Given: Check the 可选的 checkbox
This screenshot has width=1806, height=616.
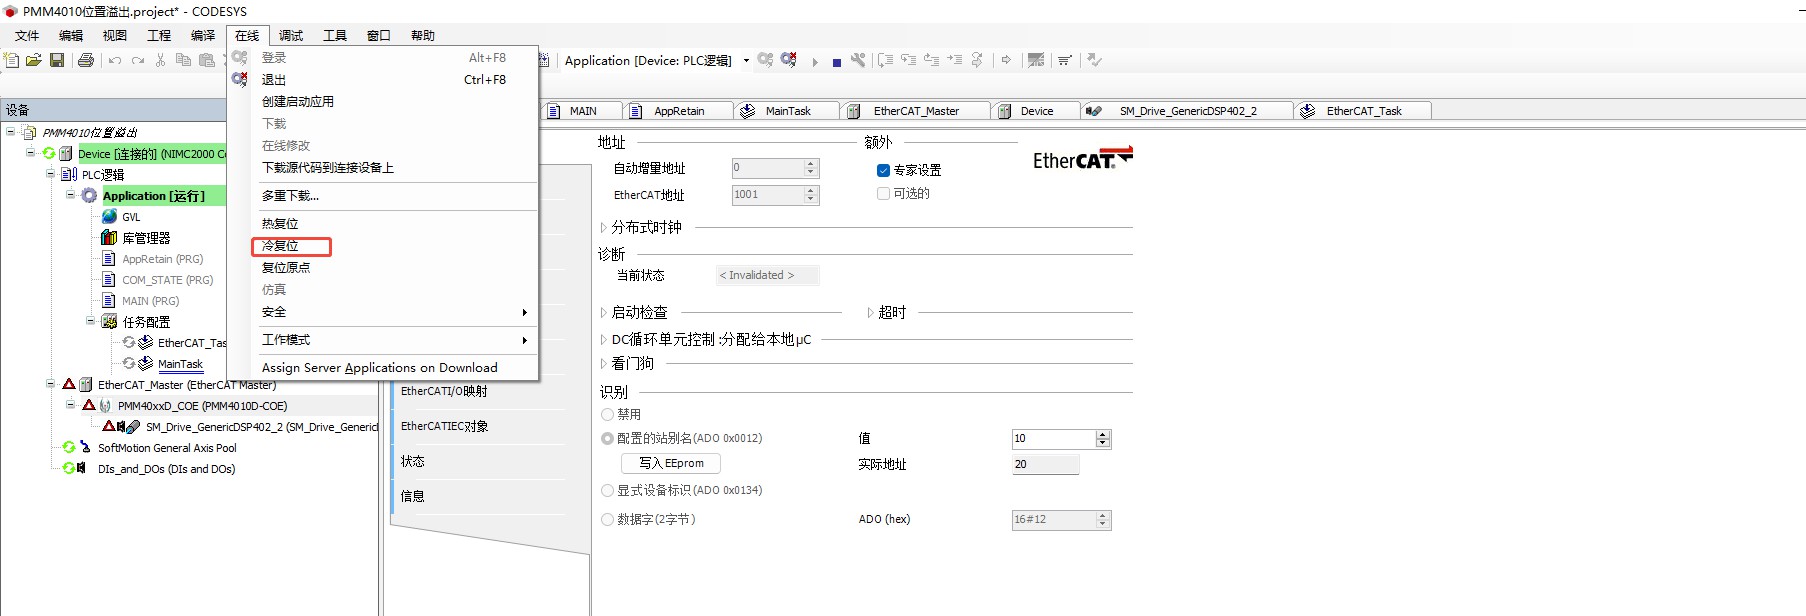Looking at the screenshot, I should pyautogui.click(x=883, y=194).
